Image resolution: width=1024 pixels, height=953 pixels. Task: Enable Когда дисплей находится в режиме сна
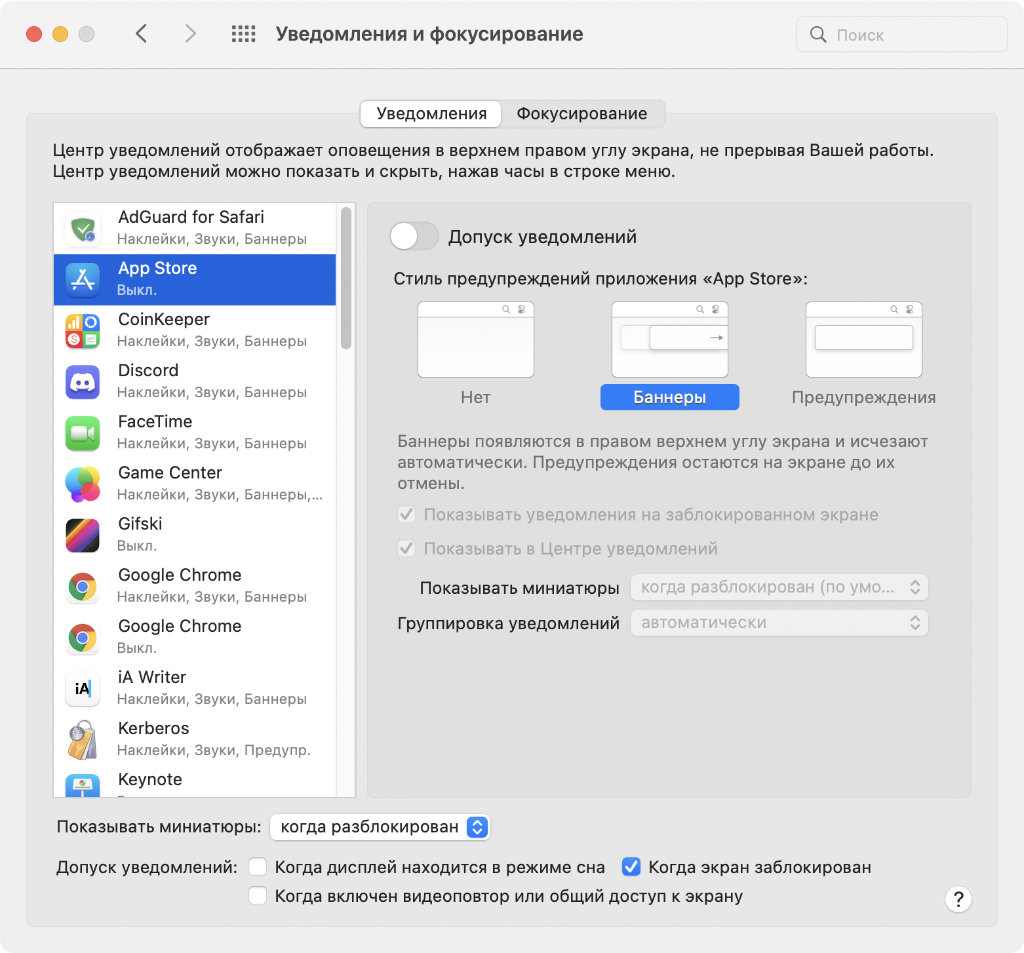point(257,867)
